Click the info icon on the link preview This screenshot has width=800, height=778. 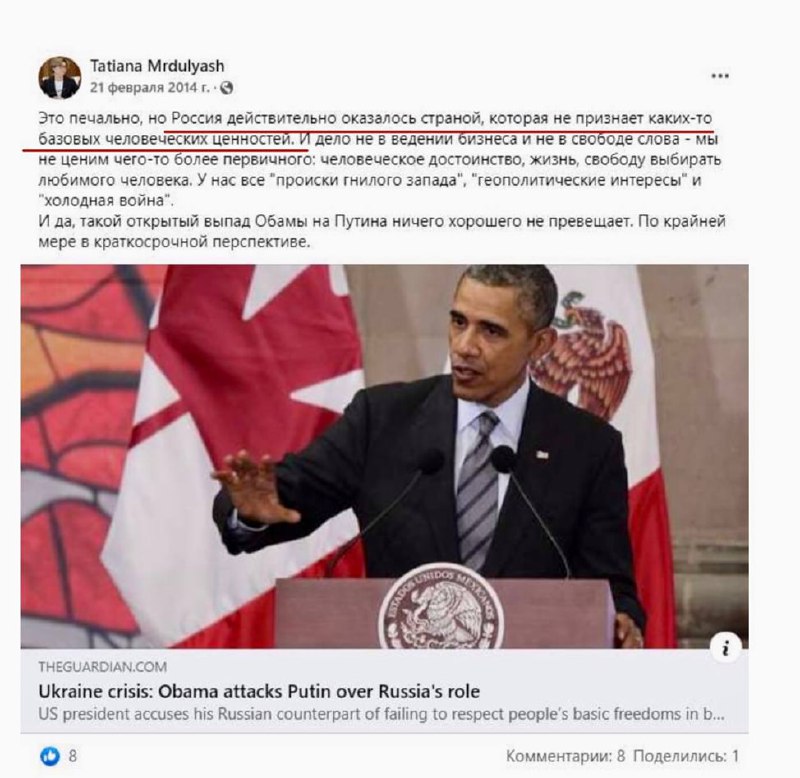point(725,648)
